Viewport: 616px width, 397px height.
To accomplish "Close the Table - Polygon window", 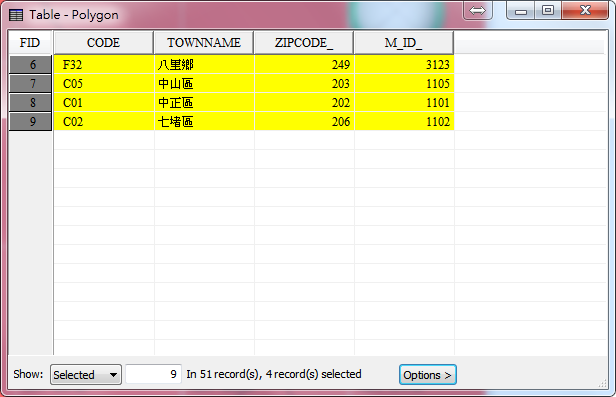I will (585, 10).
